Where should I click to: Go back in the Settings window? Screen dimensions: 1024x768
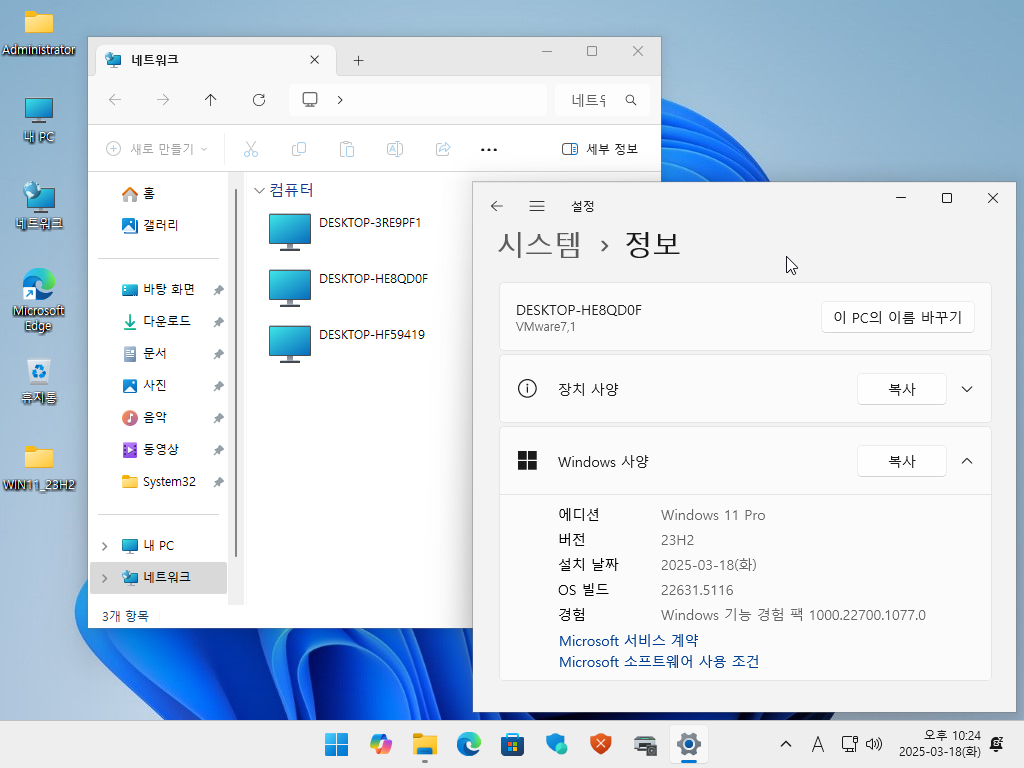[x=496, y=206]
